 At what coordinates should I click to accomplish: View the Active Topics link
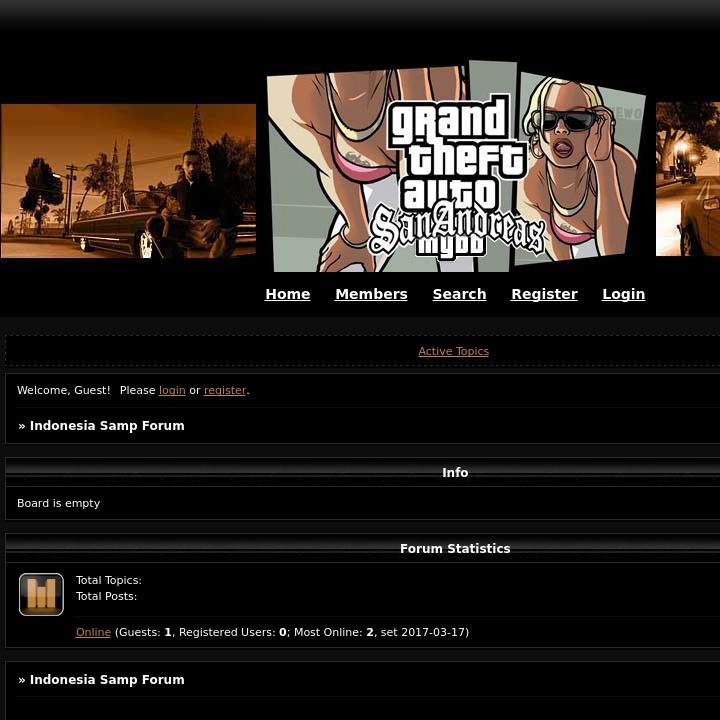click(x=453, y=351)
